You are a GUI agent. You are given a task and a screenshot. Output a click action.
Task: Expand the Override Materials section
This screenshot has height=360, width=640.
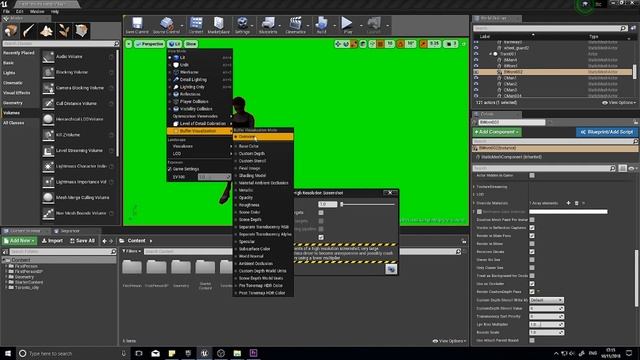(x=474, y=203)
